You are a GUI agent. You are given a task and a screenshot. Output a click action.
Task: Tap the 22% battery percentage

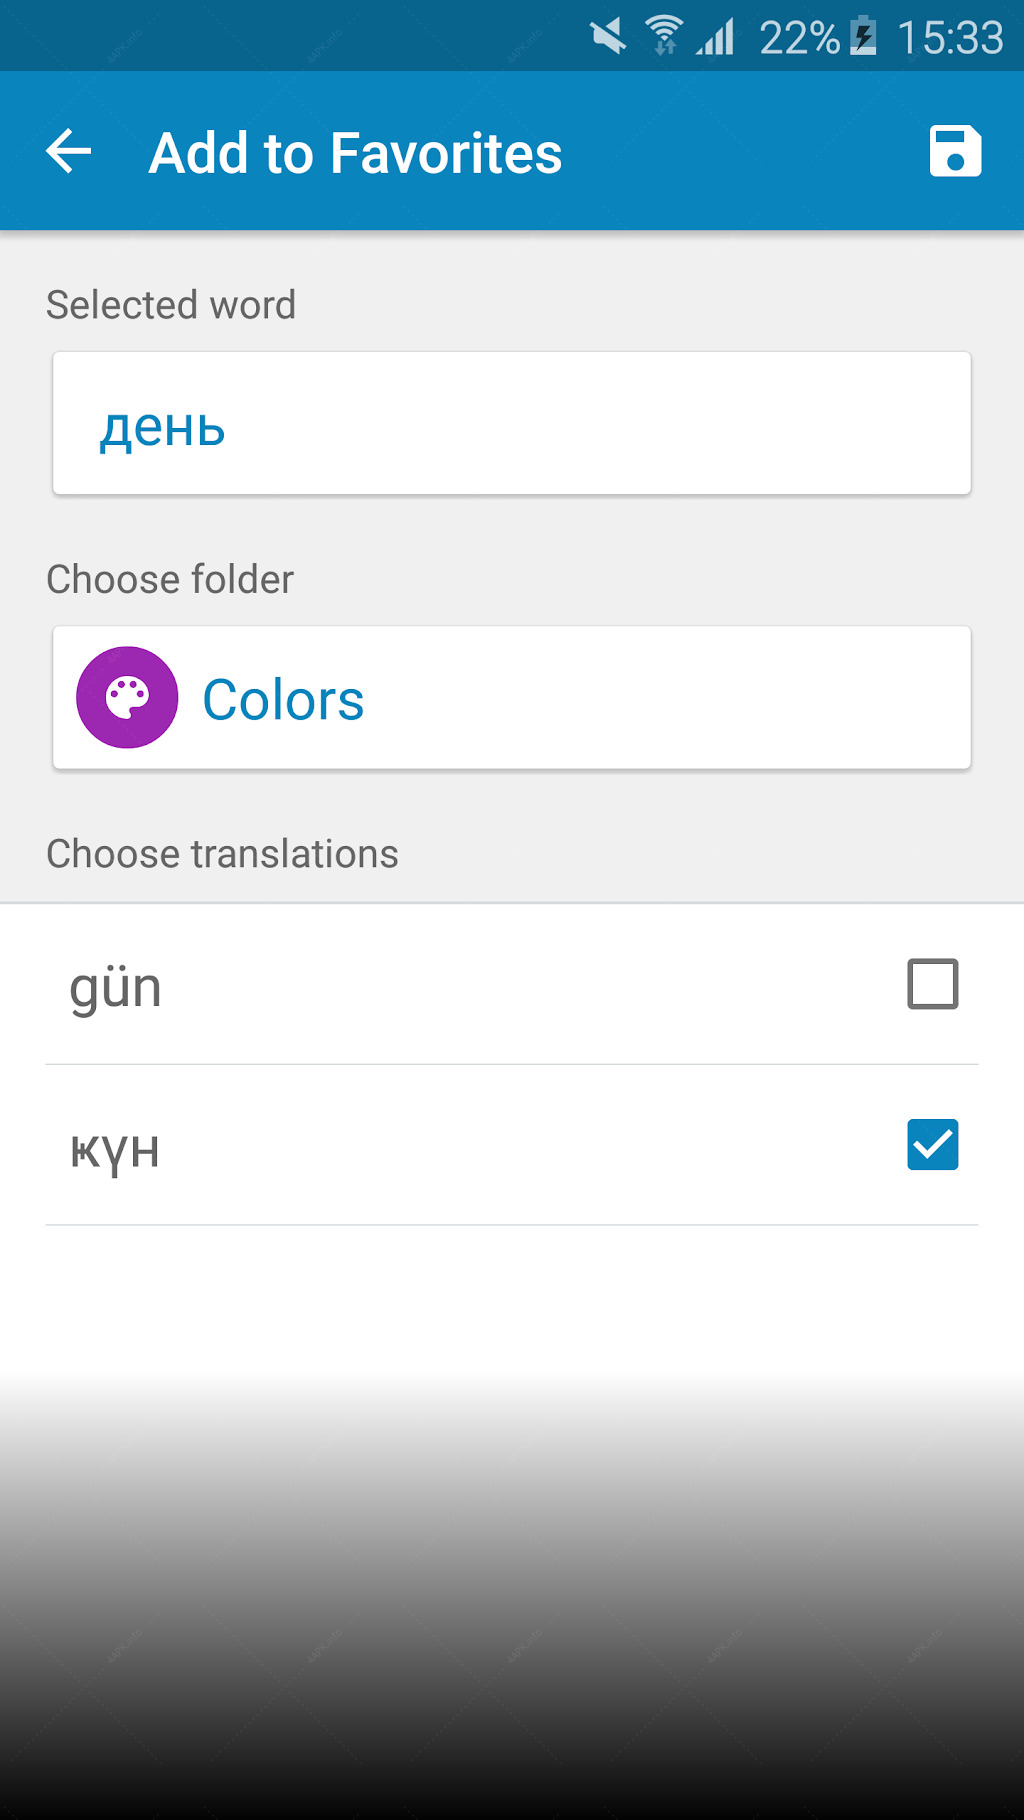pyautogui.click(x=799, y=38)
